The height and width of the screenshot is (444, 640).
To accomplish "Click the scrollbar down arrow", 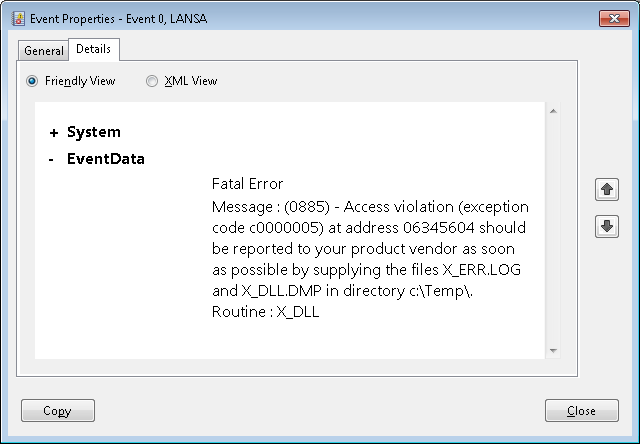I will tap(553, 350).
